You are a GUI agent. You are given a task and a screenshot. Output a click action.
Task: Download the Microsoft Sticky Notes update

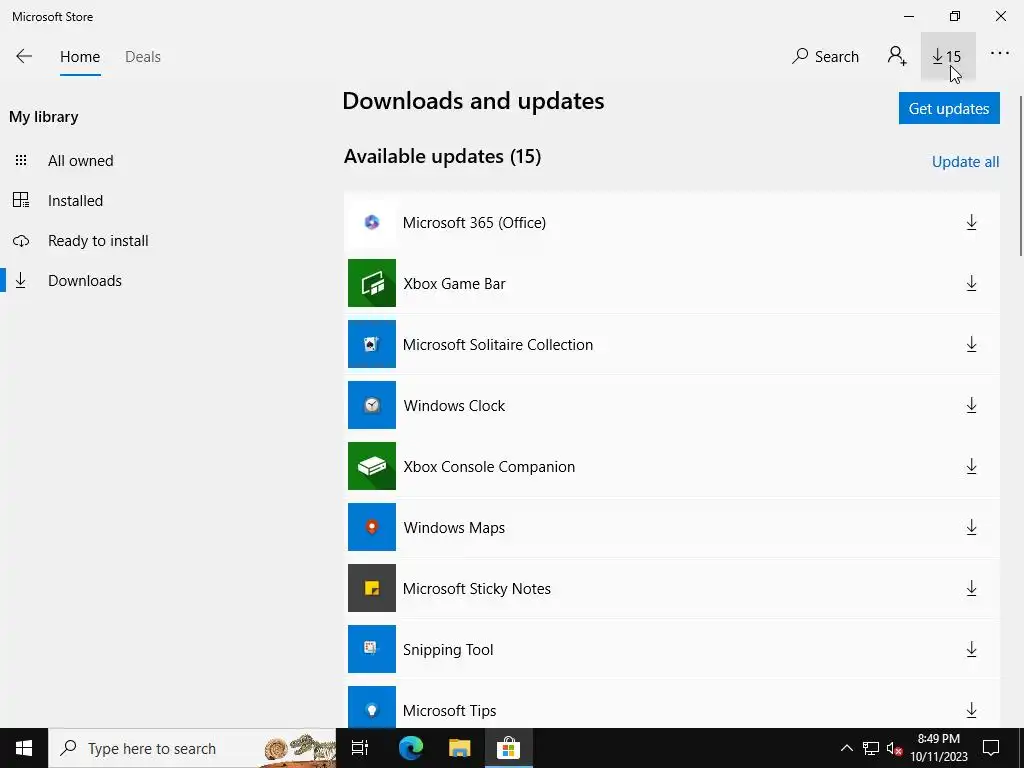pyautogui.click(x=971, y=588)
